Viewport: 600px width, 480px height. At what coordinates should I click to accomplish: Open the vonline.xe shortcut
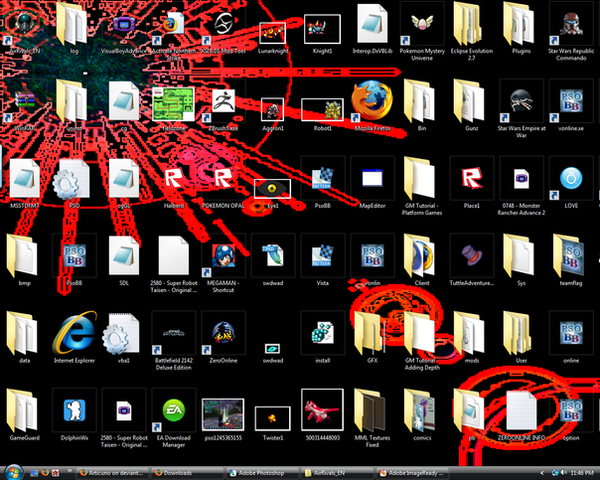[x=571, y=101]
